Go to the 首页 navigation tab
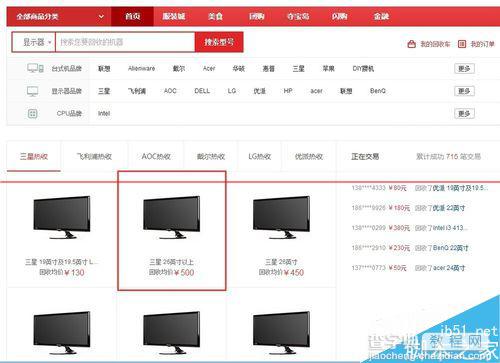 click(x=132, y=16)
